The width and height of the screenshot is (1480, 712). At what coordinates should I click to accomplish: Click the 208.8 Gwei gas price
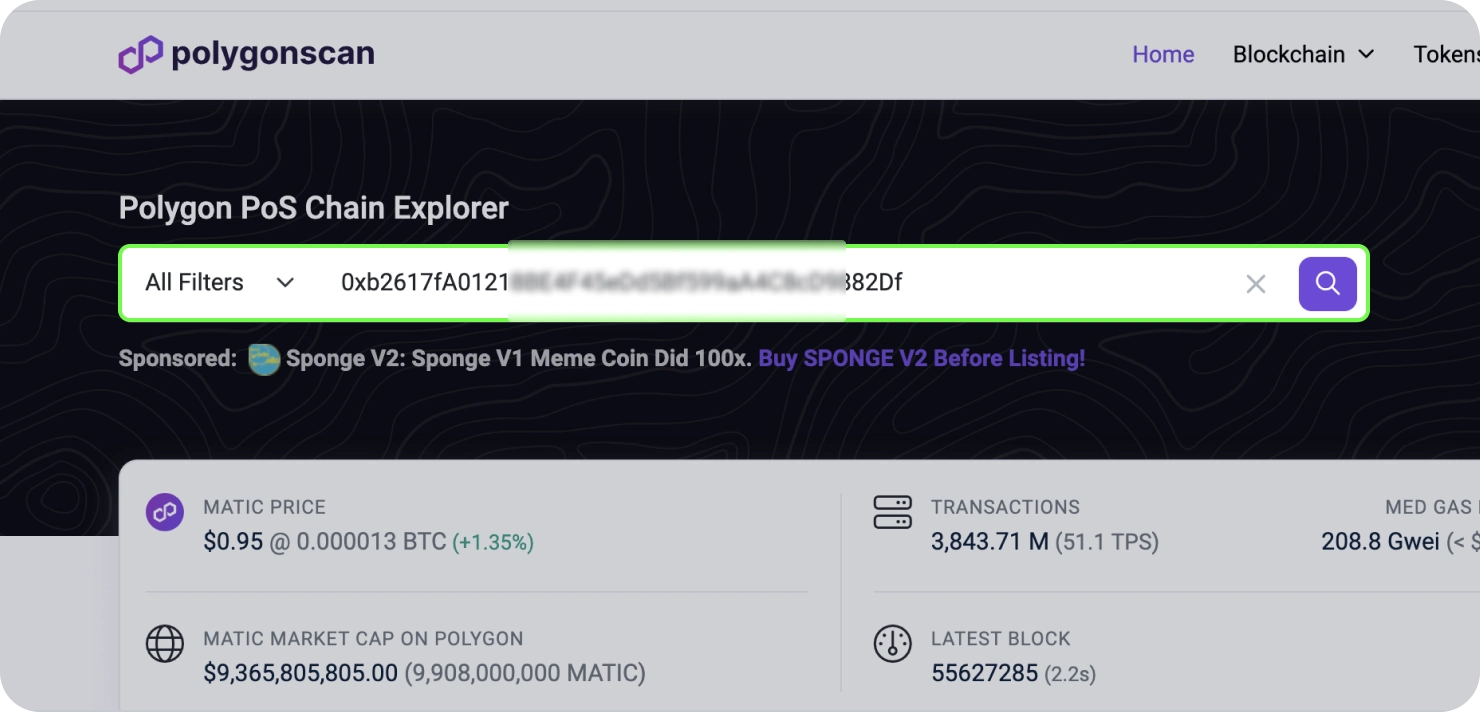click(x=1380, y=542)
